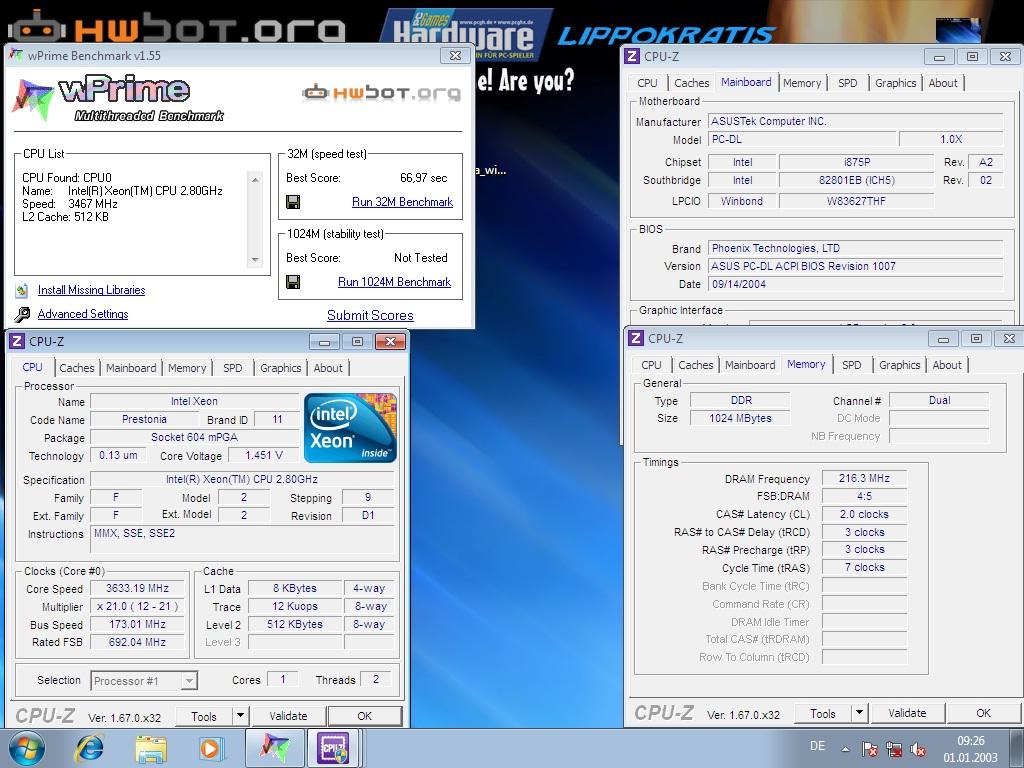Click OK button in CPU window
The height and width of the screenshot is (768, 1024).
(364, 716)
